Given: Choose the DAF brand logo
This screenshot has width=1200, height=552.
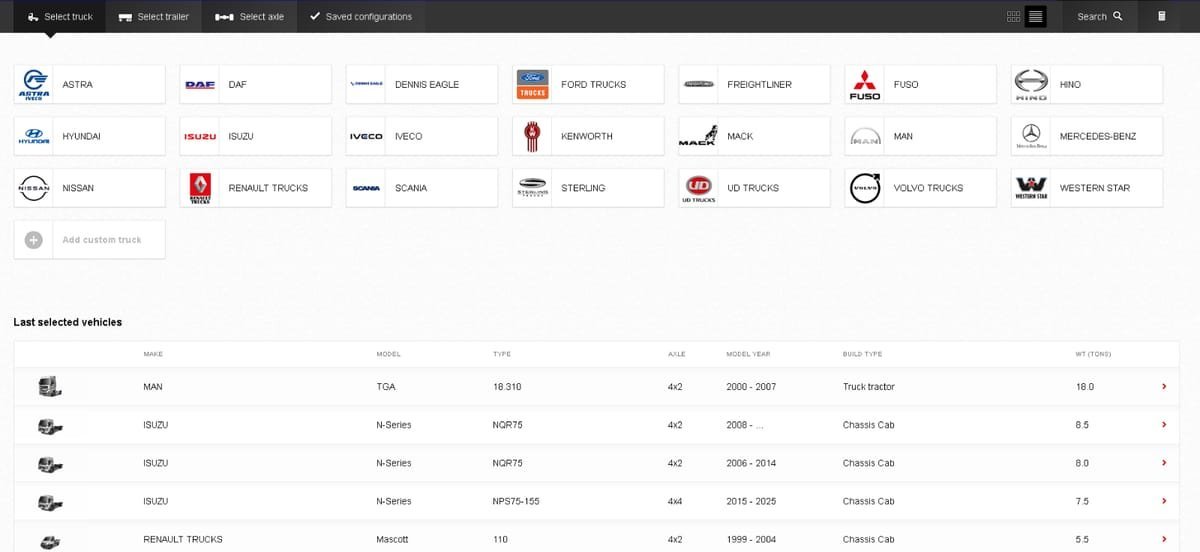Looking at the screenshot, I should (200, 85).
